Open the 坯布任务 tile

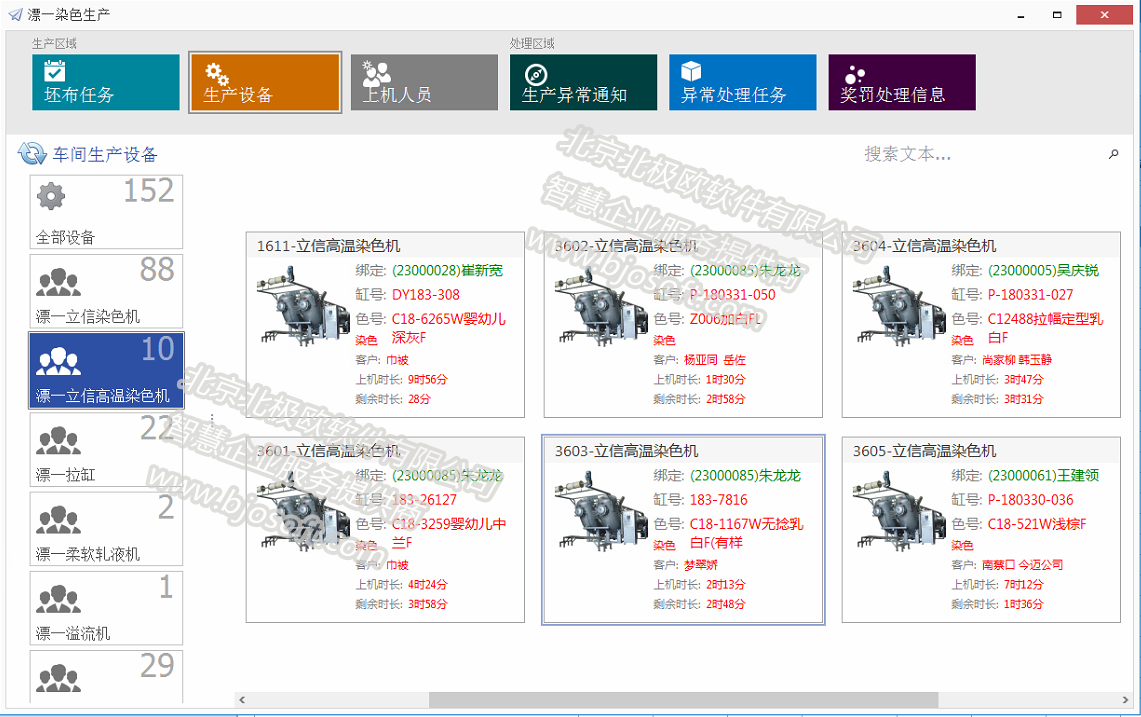[x=106, y=82]
